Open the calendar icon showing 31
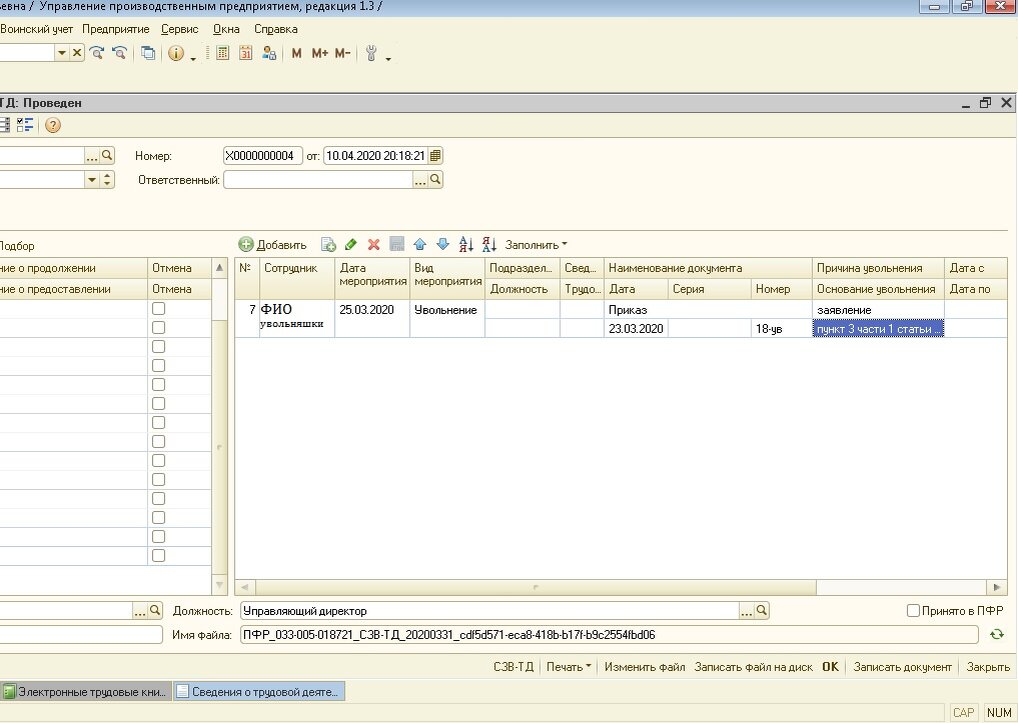The height and width of the screenshot is (723, 1018). 245,53
